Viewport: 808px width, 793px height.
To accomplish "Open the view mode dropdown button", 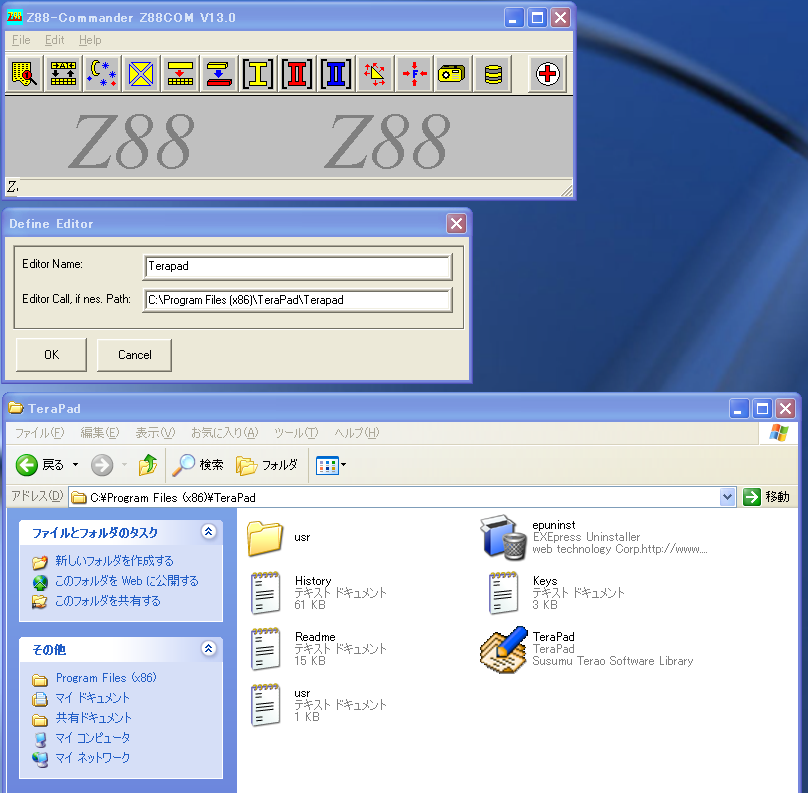I will click(x=331, y=465).
